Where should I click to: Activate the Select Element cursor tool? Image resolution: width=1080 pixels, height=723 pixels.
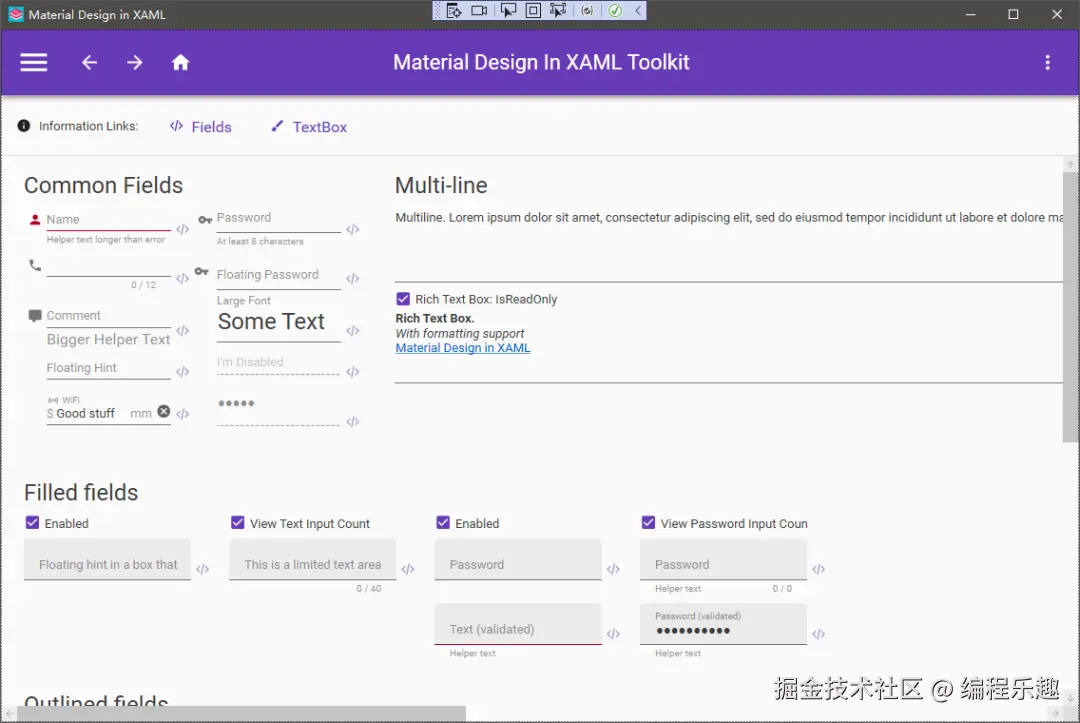508,10
